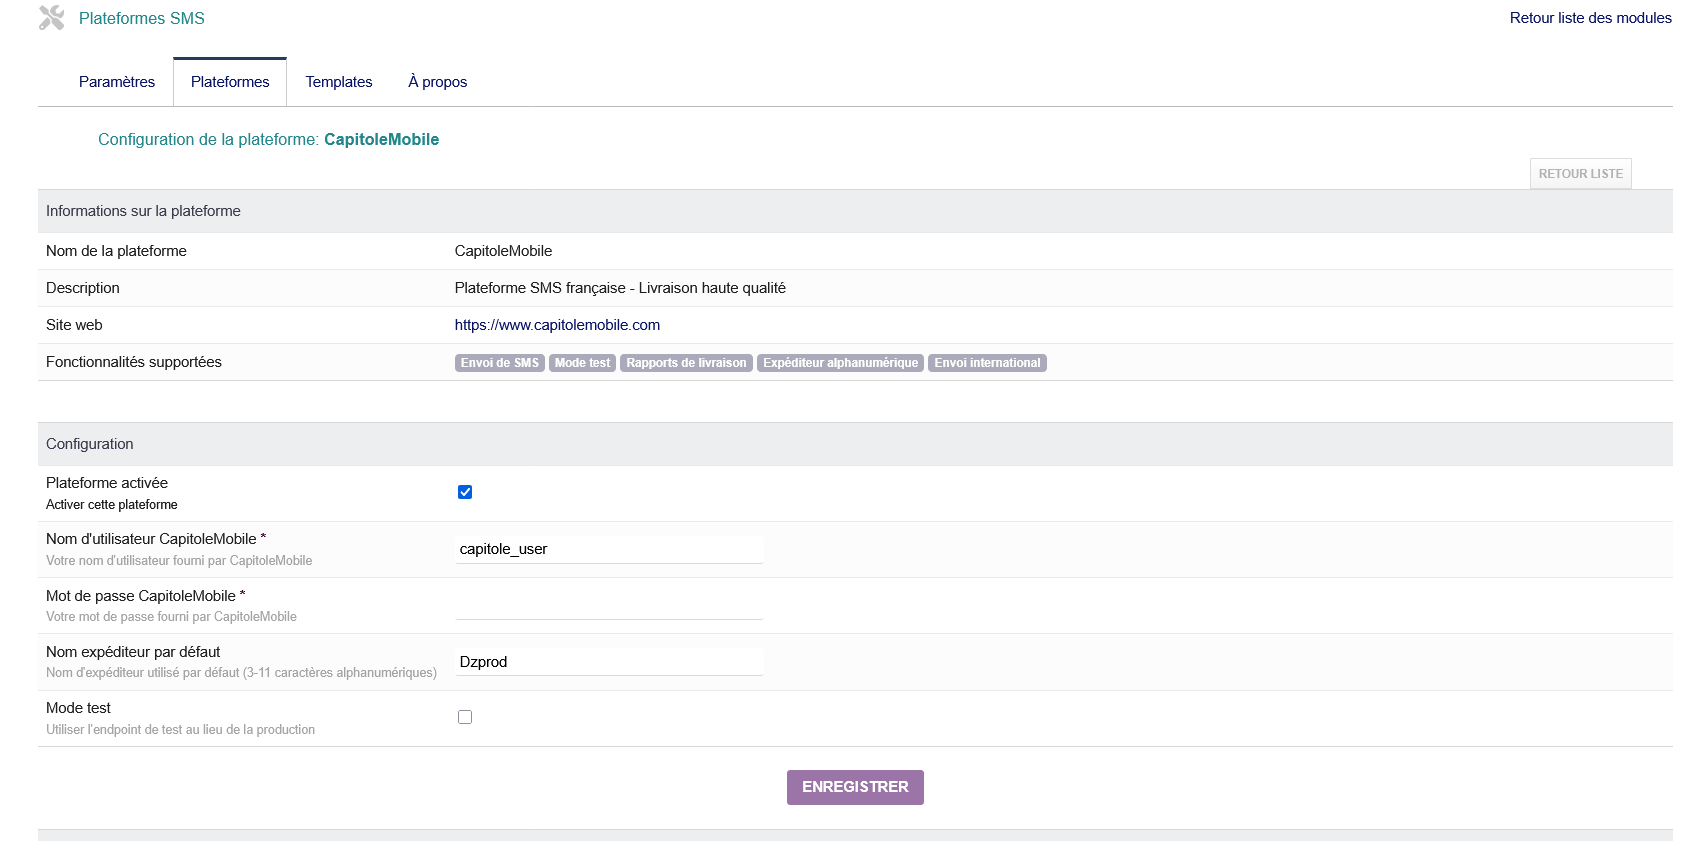Click the Plateformes SMS wrench icon
Screen dimensions: 1687x841
(x=51, y=18)
